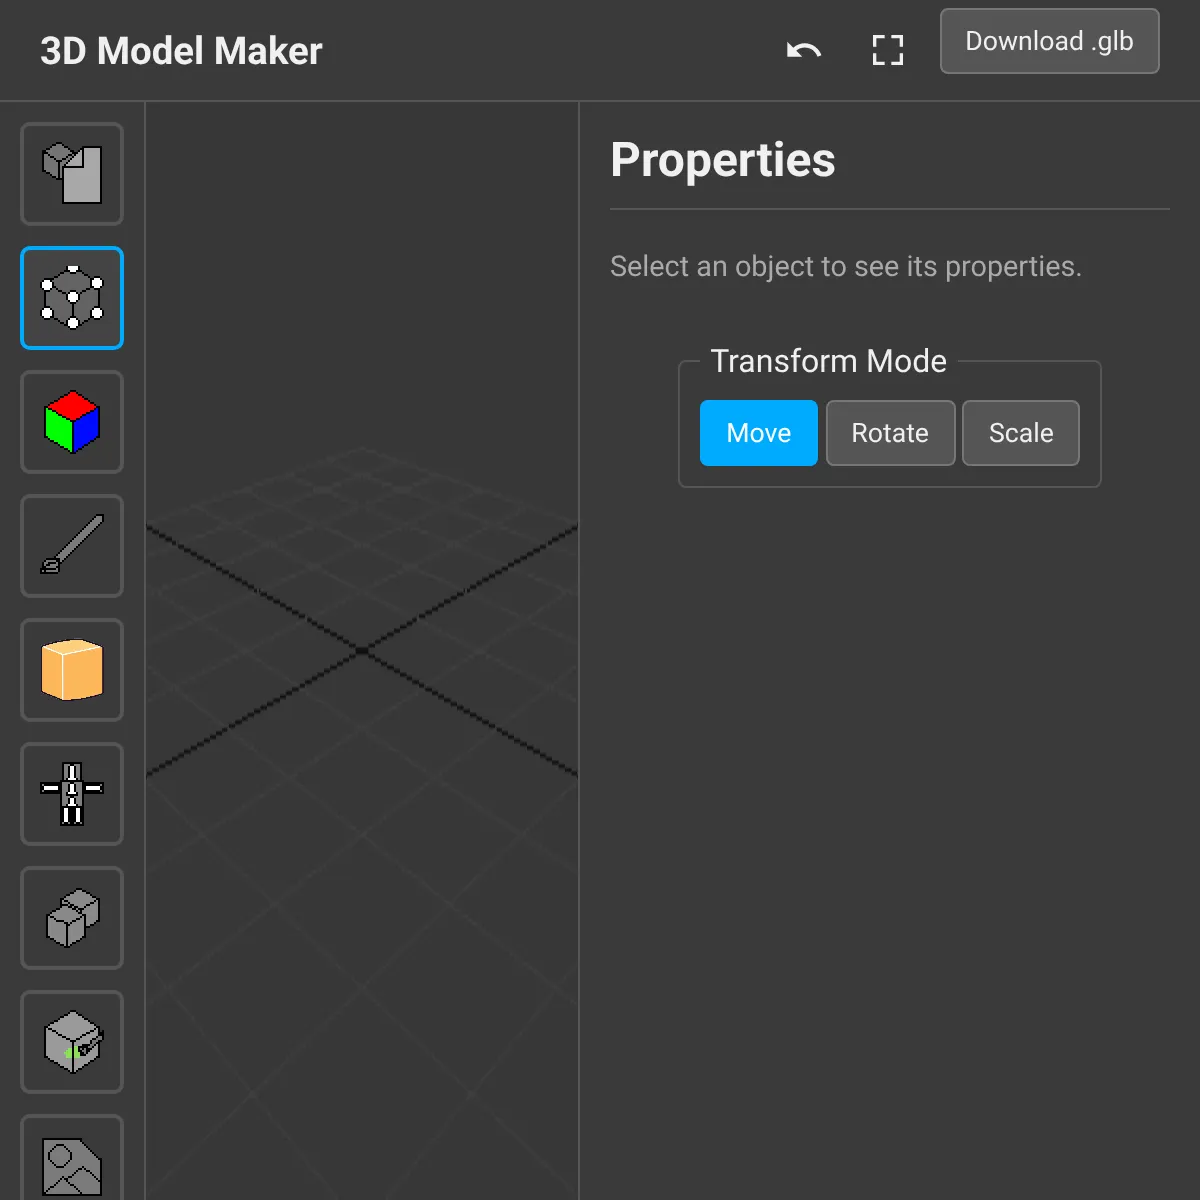Click the undo arrow icon

click(804, 50)
